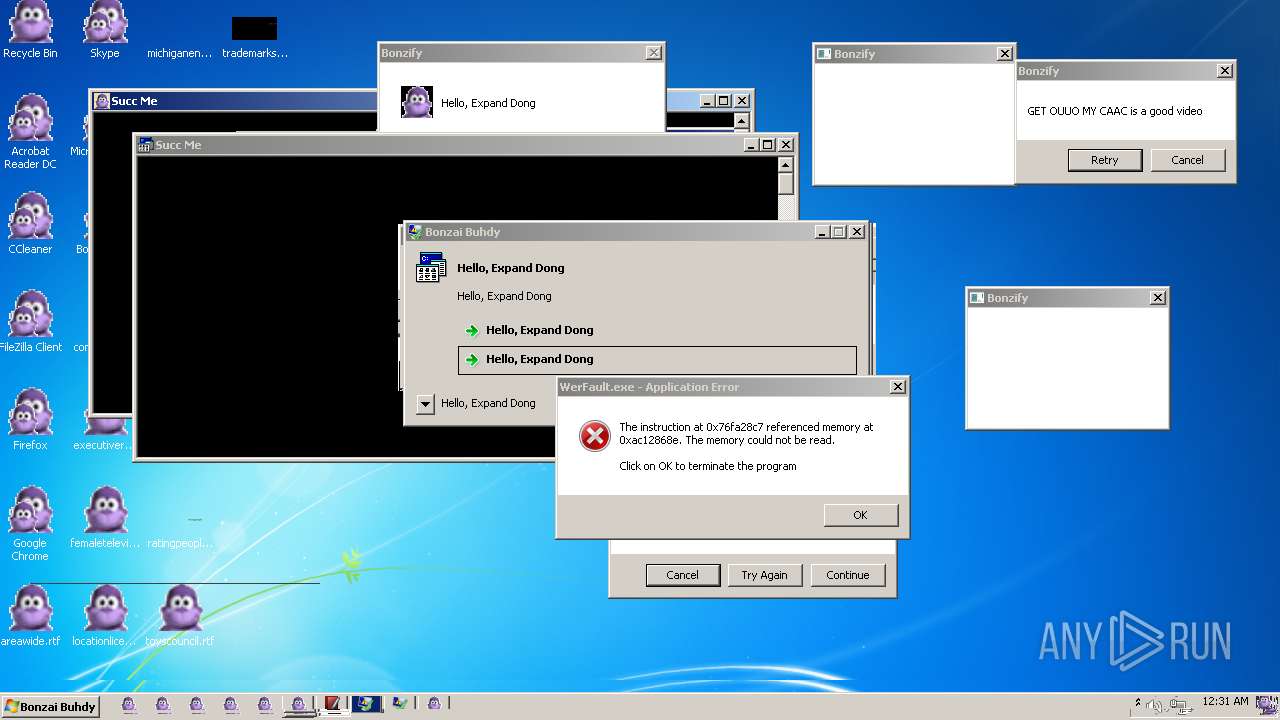Launch Firefox from the desktop

(x=30, y=419)
